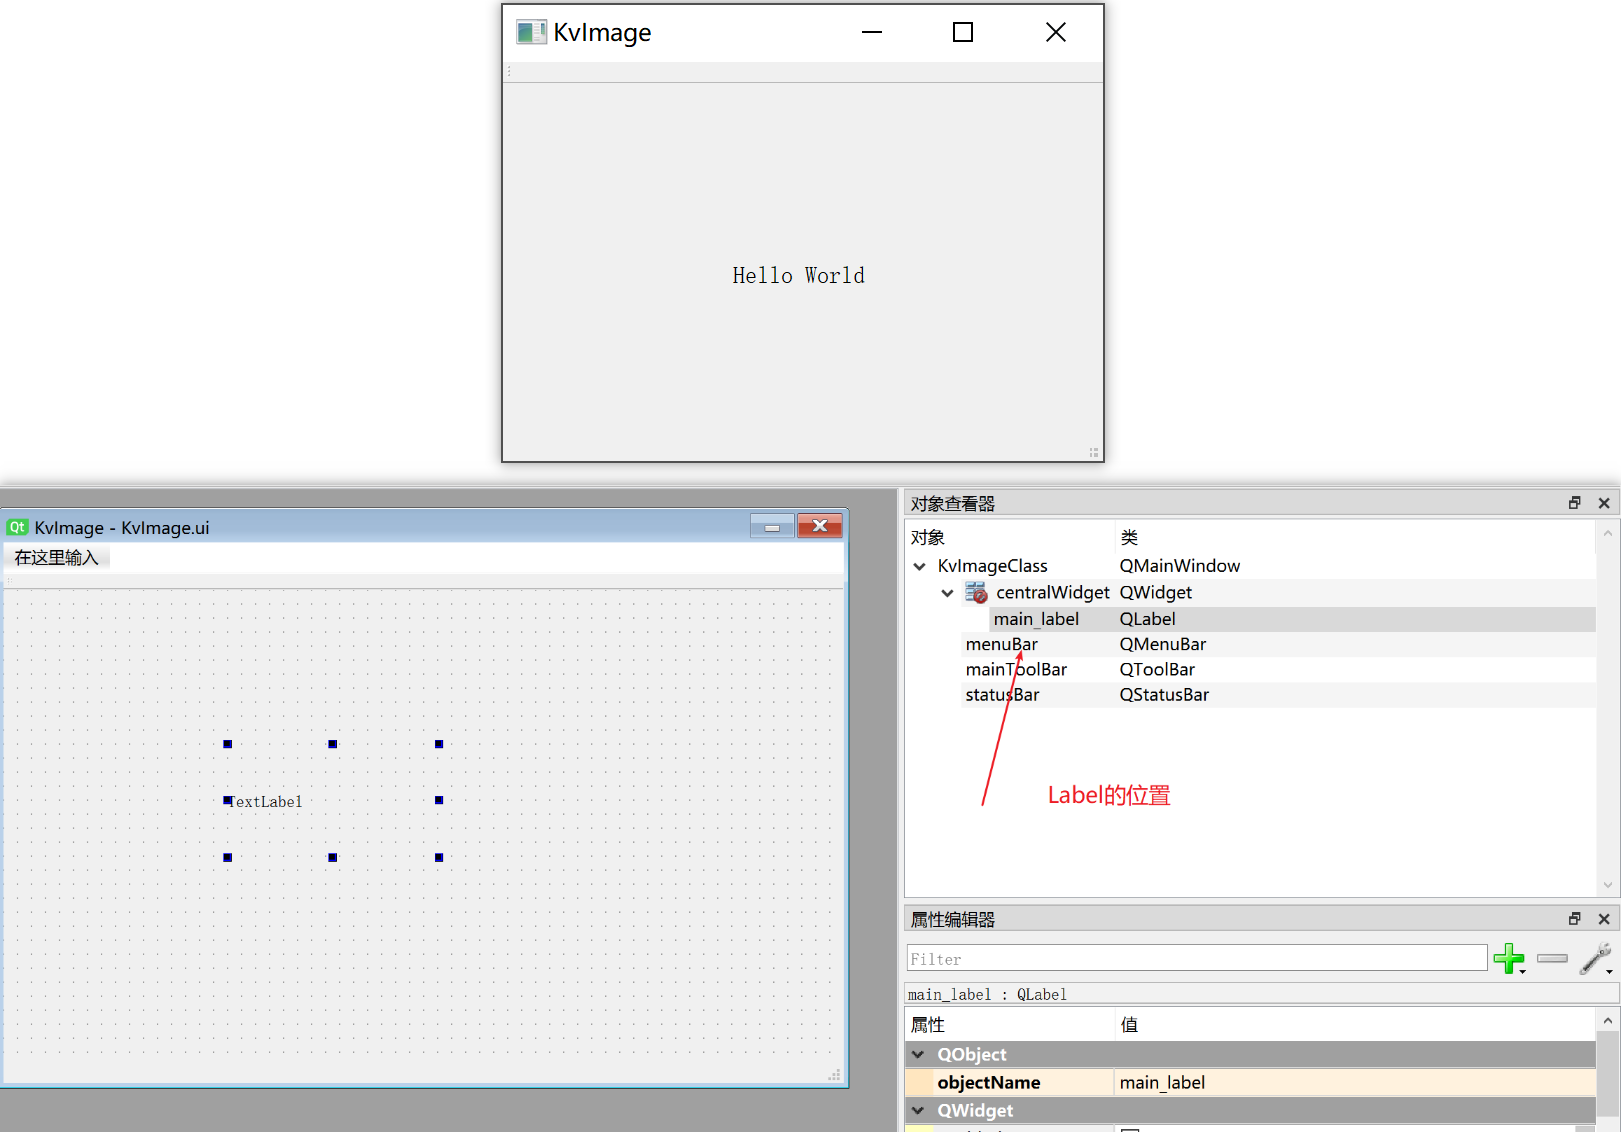The image size is (1621, 1132).
Task: Close the 属性编辑器 panel
Action: (1604, 919)
